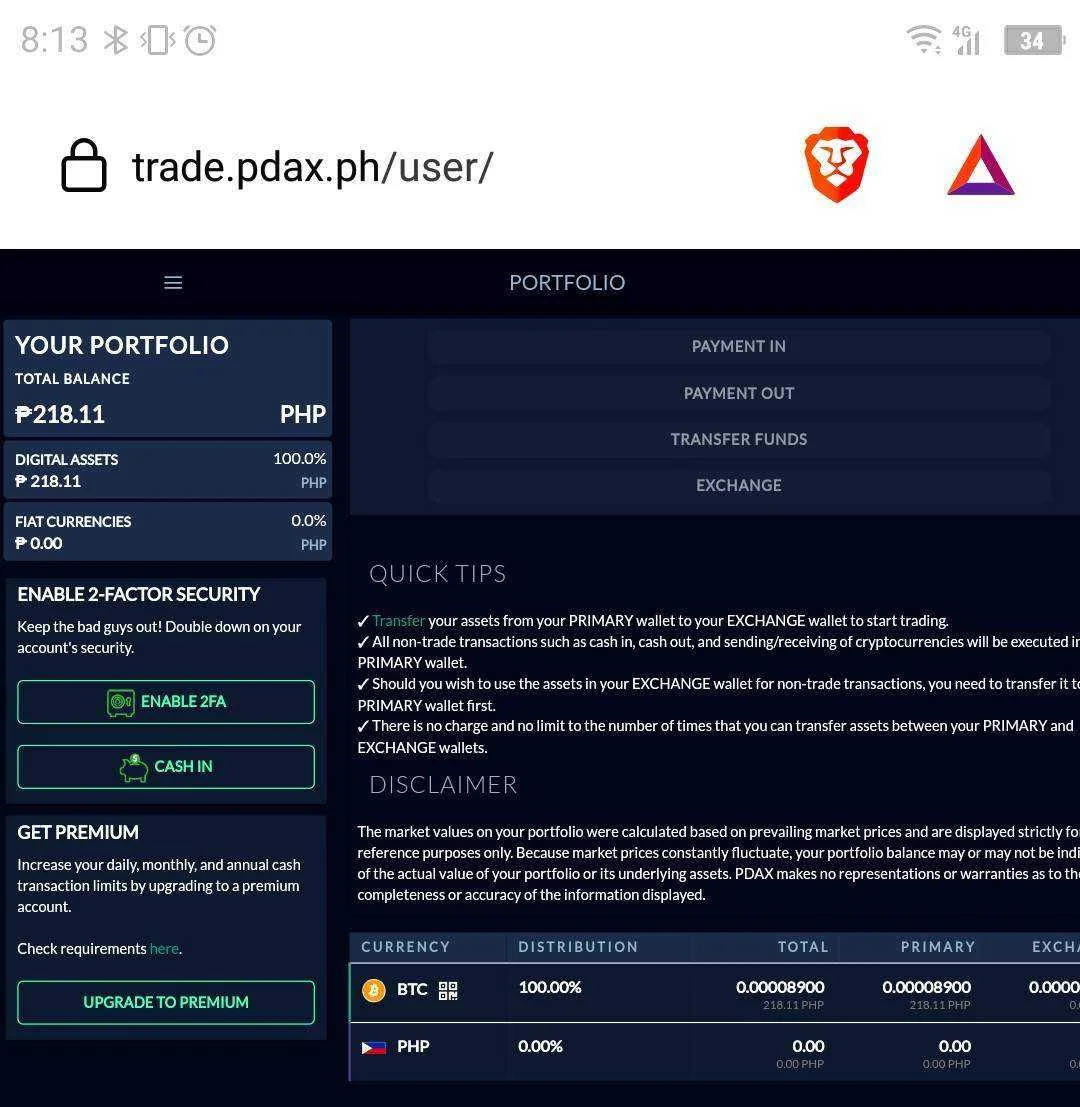Open the Payment Out option
This screenshot has width=1080, height=1107.
tap(738, 393)
